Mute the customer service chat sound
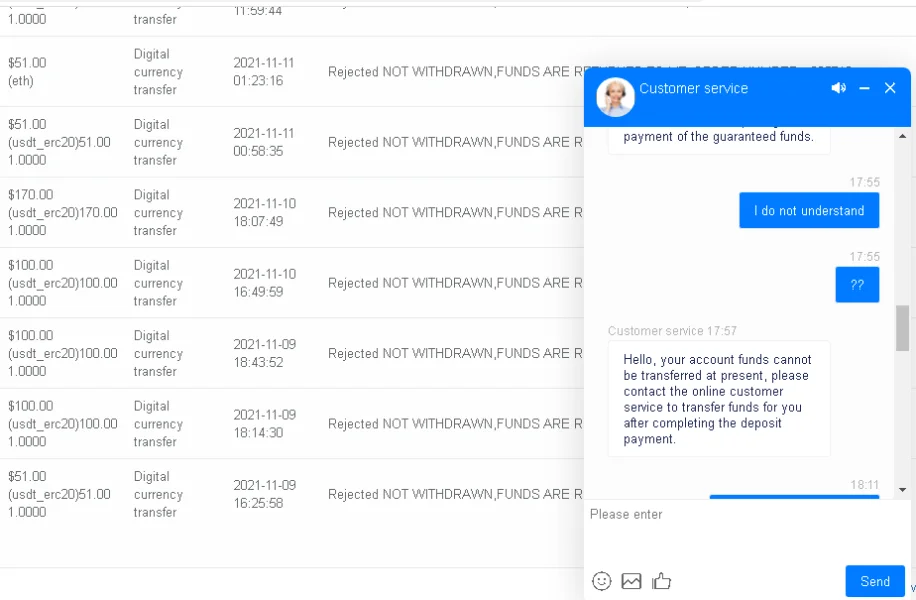The height and width of the screenshot is (600, 916). pyautogui.click(x=838, y=88)
